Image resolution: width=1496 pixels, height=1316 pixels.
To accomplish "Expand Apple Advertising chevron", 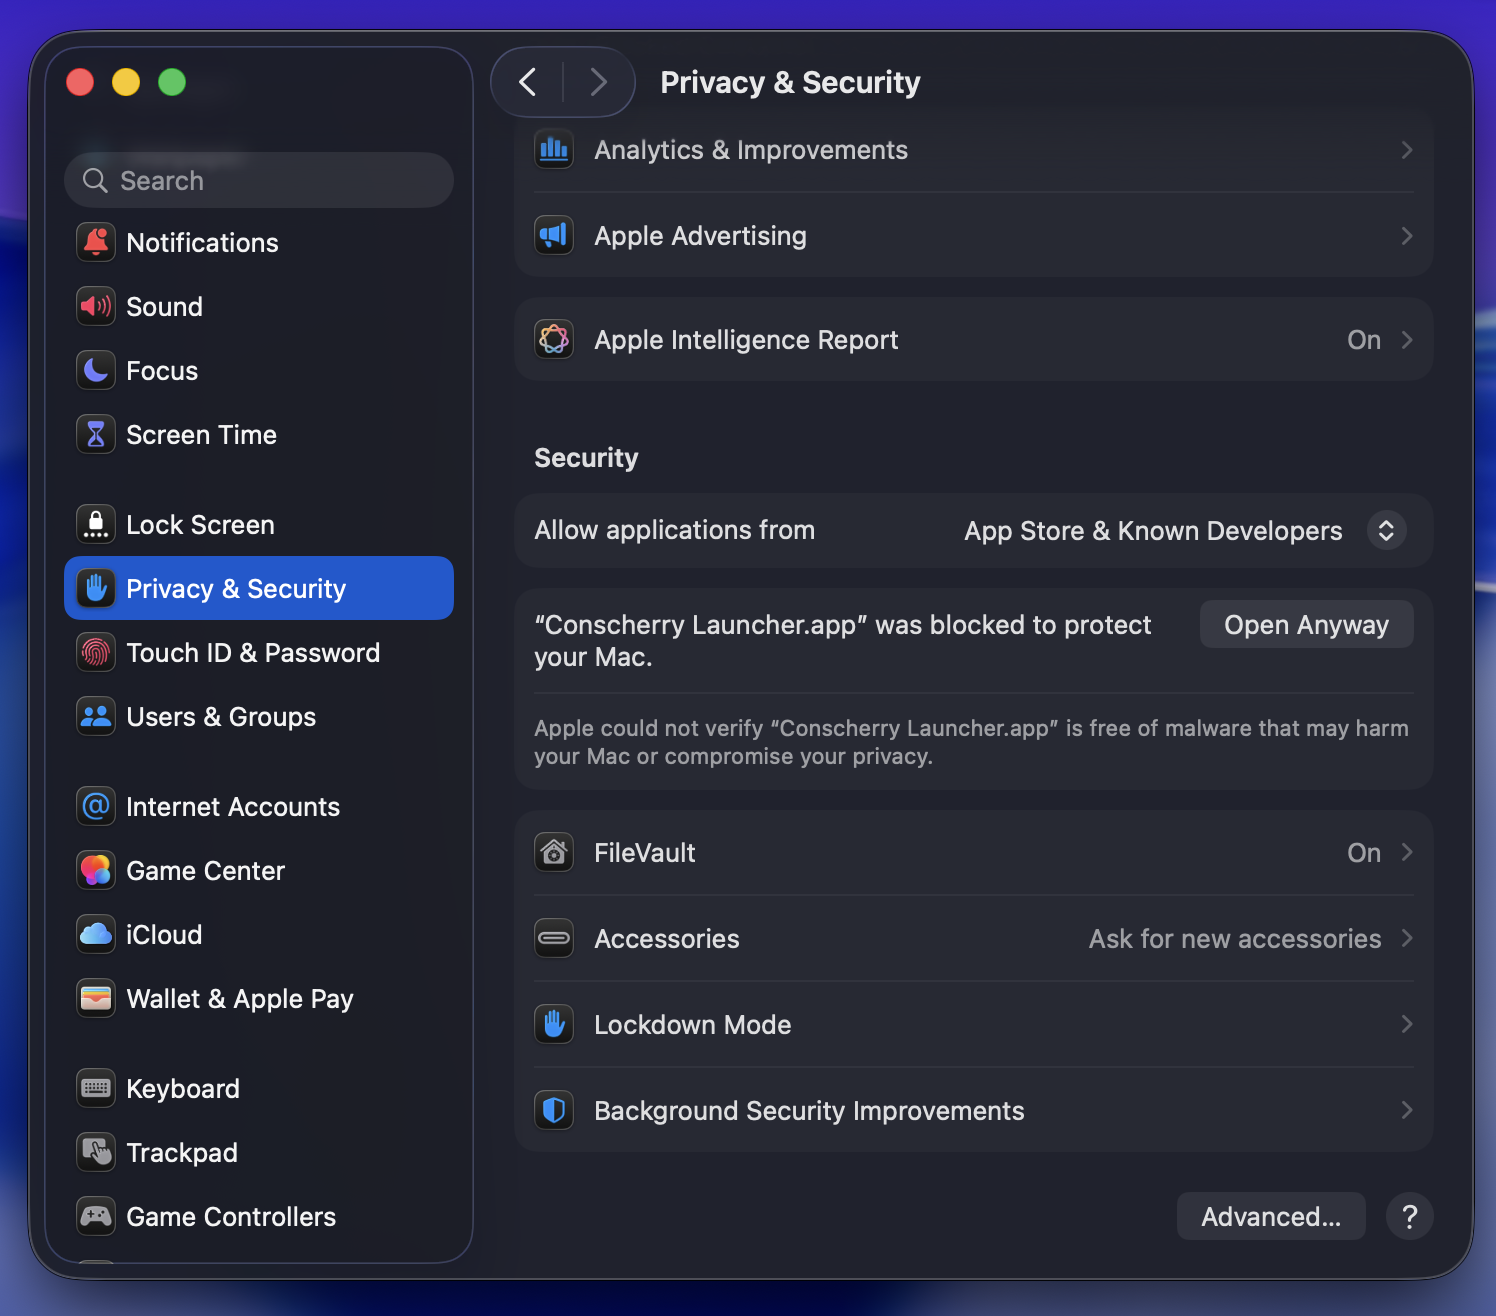I will tap(1407, 236).
